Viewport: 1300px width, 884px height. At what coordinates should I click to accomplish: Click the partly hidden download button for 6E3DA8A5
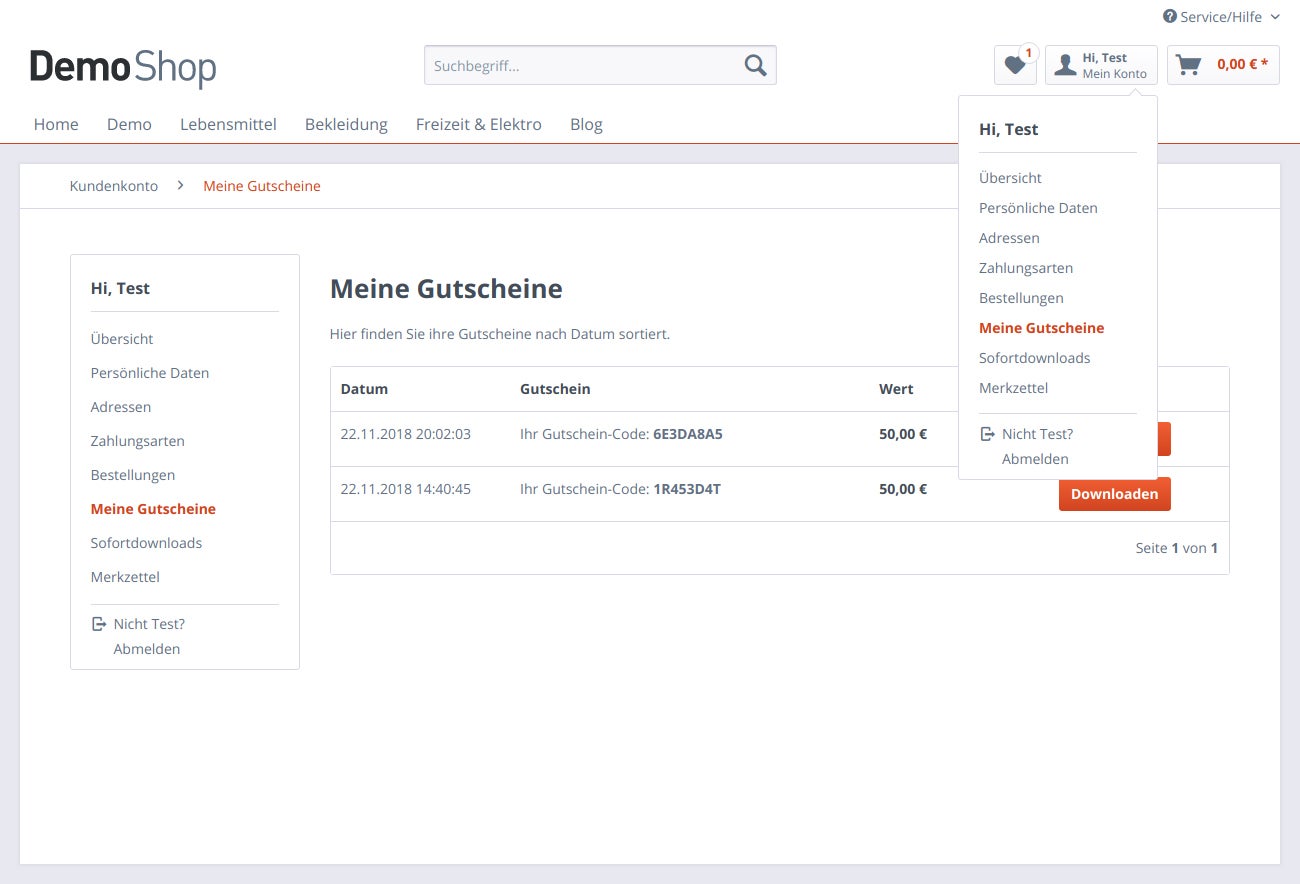click(x=1164, y=439)
